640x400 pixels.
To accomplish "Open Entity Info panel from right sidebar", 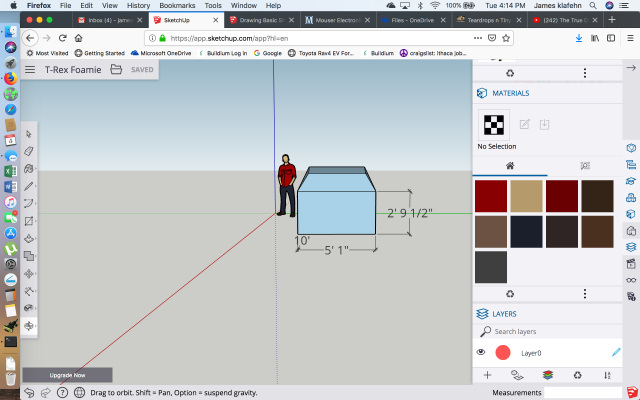I will click(631, 148).
